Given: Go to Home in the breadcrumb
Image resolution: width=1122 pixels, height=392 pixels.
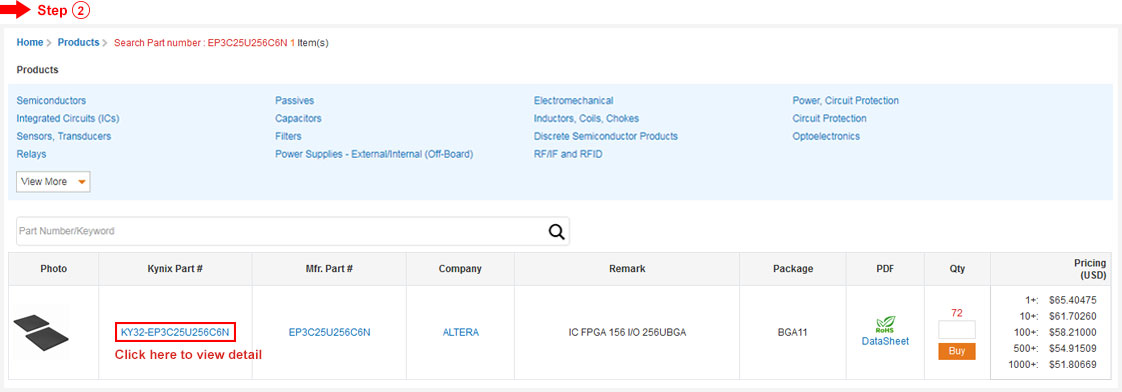Looking at the screenshot, I should [x=30, y=42].
